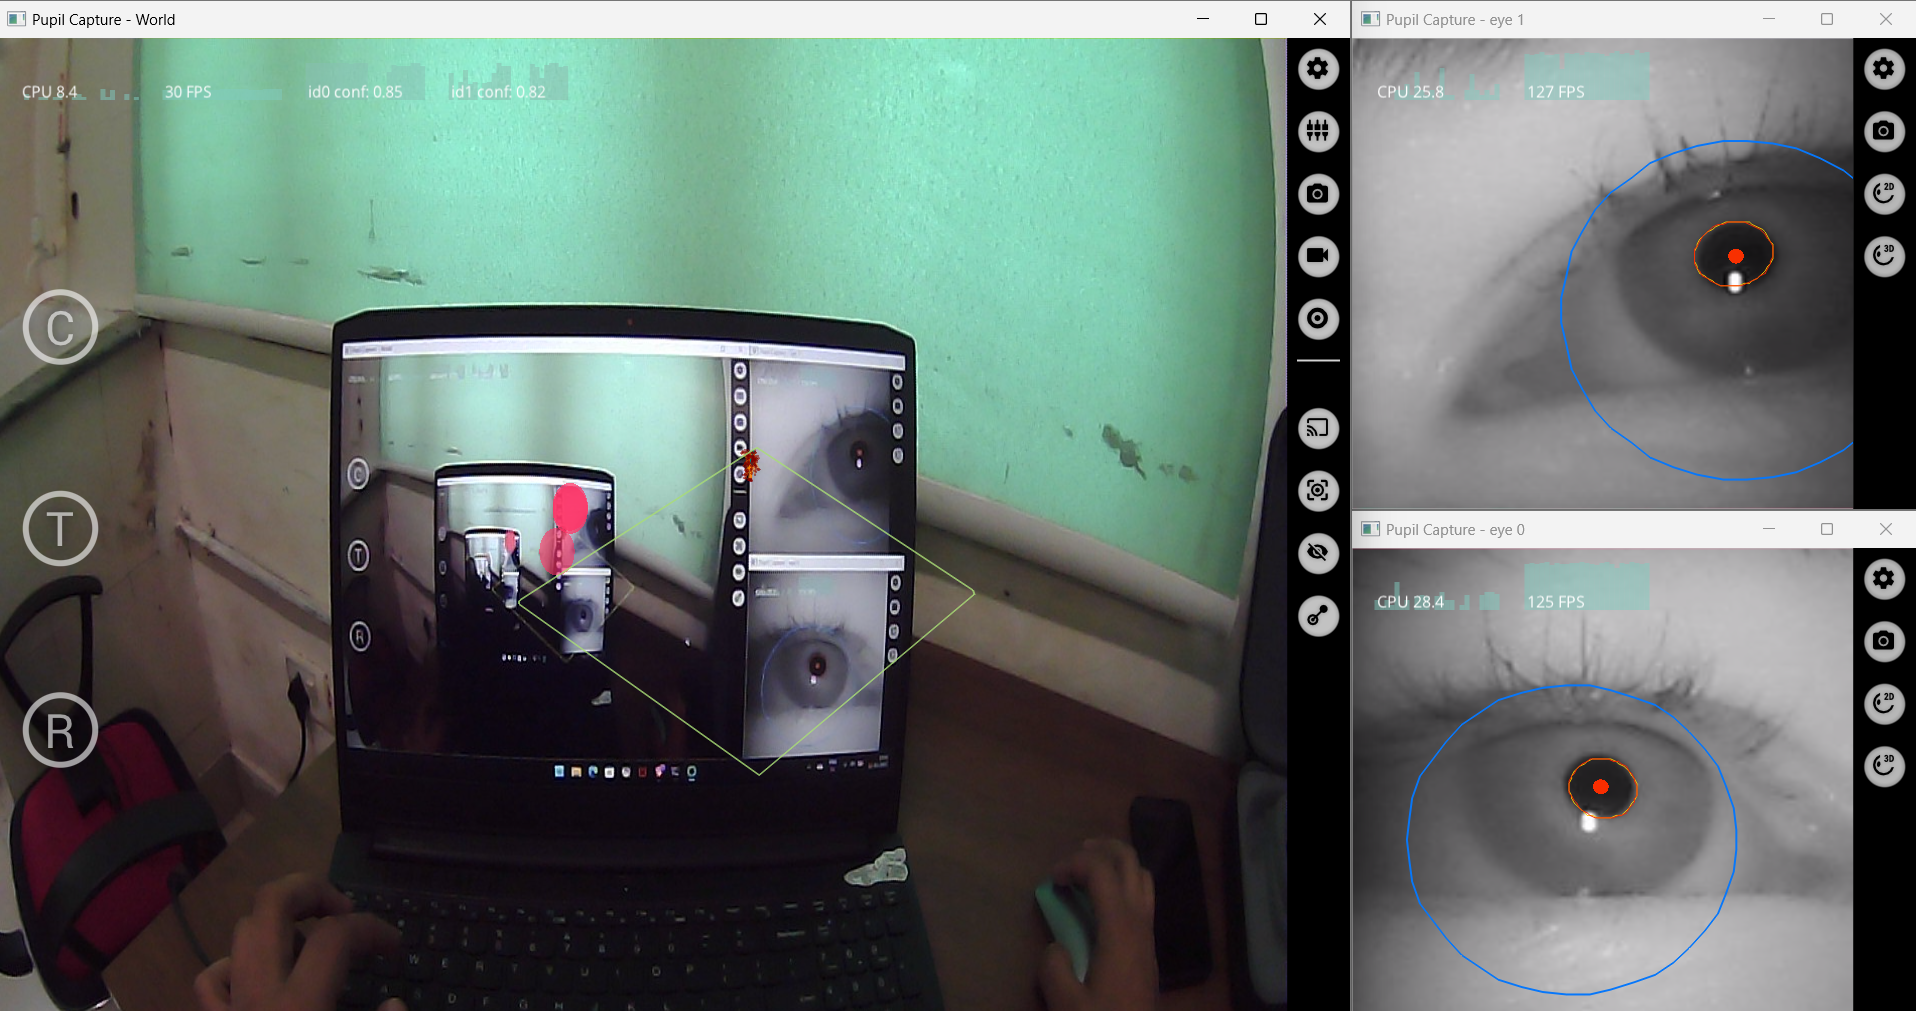Screen dimensions: 1916x1011
Task: Start calibration with the C button
Action: click(x=60, y=327)
